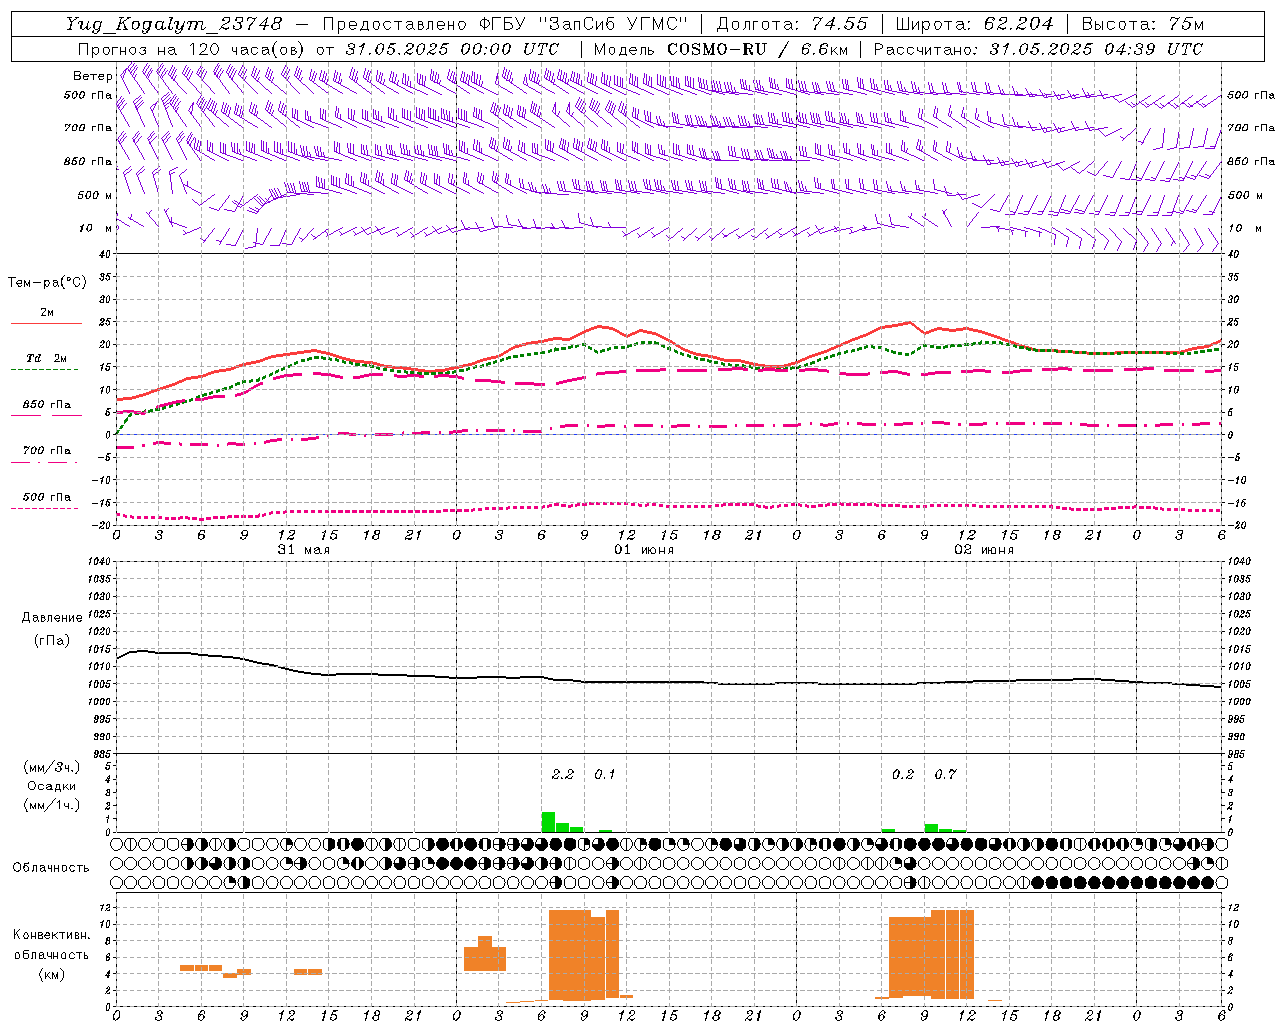Viewport: 1280px width, 1024px height.
Task: Click the 31 мая date label
Action: 304,550
